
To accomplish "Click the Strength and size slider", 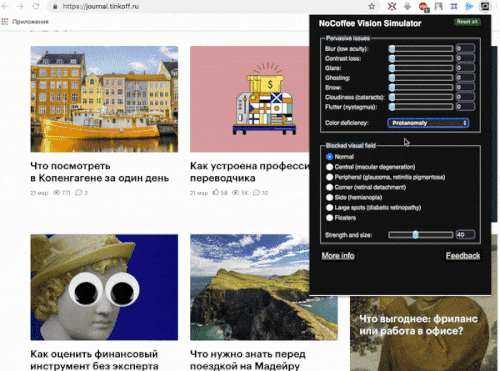I will 421,235.
